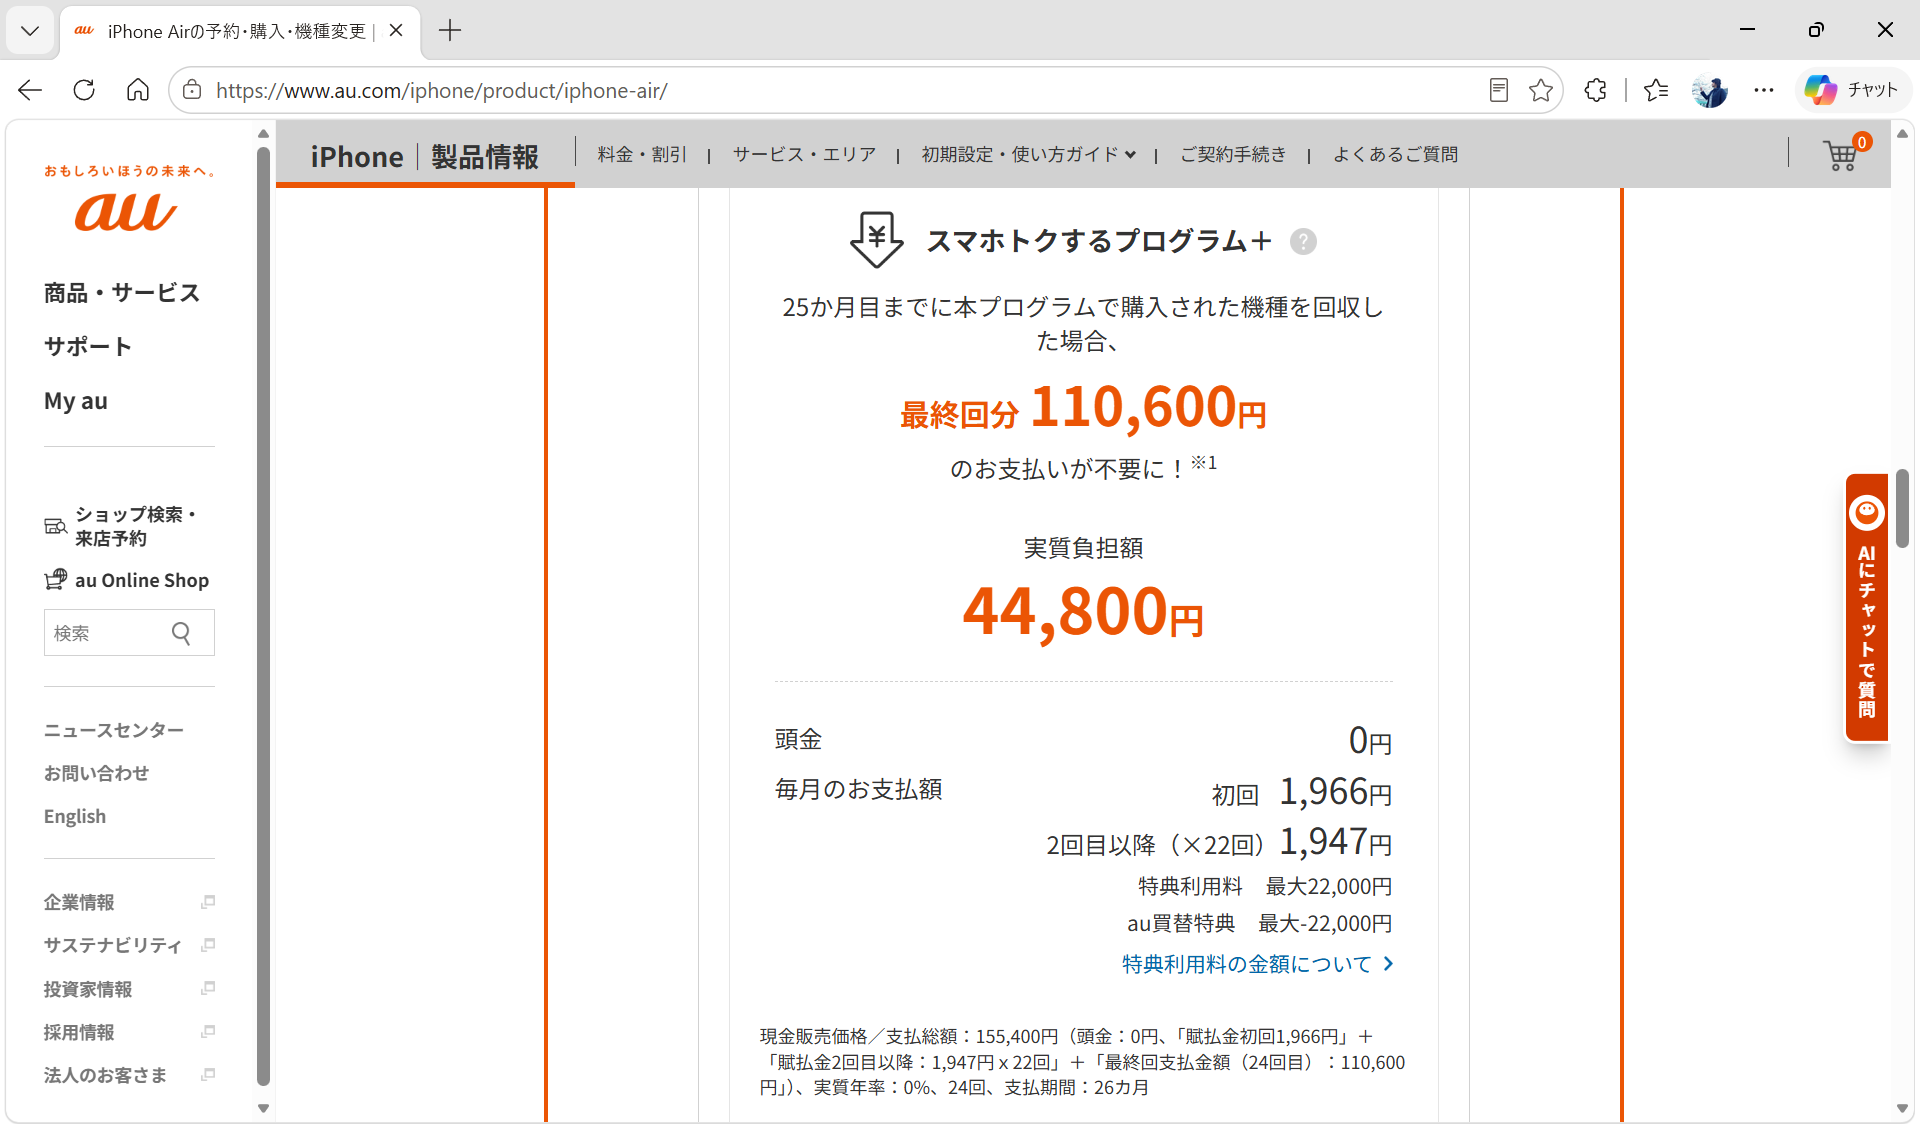
Task: Open the ご契約手続き menu item
Action: pos(1233,154)
